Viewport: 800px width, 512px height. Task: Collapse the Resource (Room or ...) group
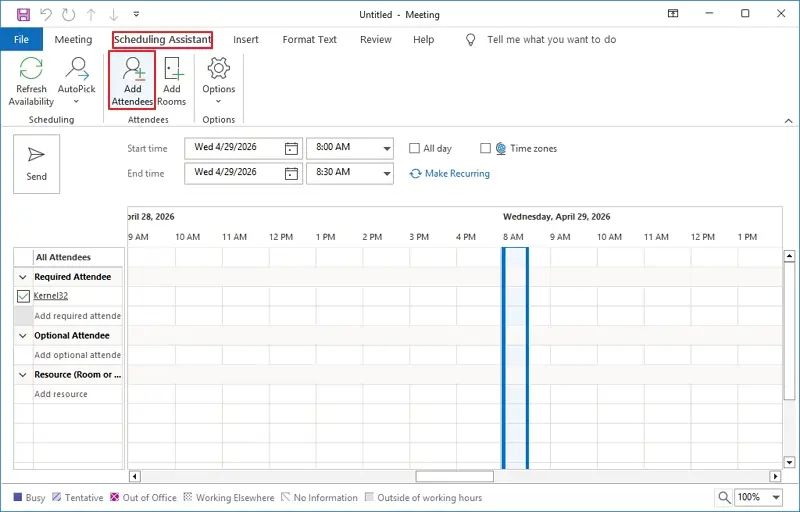(x=22, y=375)
